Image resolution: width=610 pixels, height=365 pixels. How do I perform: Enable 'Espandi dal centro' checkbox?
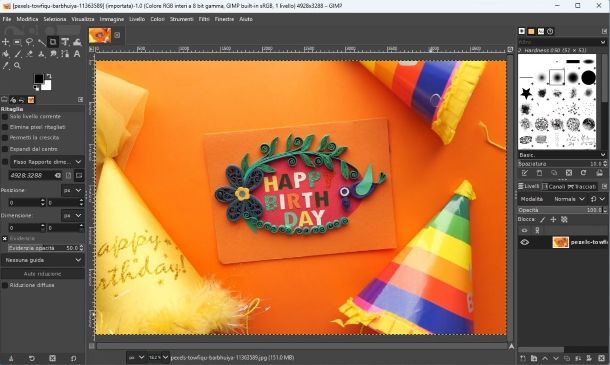point(5,149)
